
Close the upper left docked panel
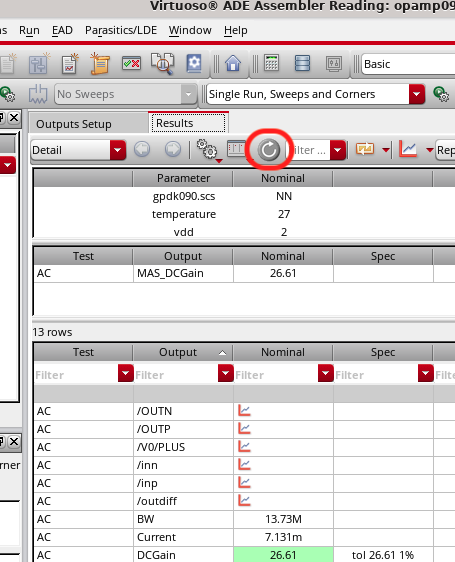[14, 117]
